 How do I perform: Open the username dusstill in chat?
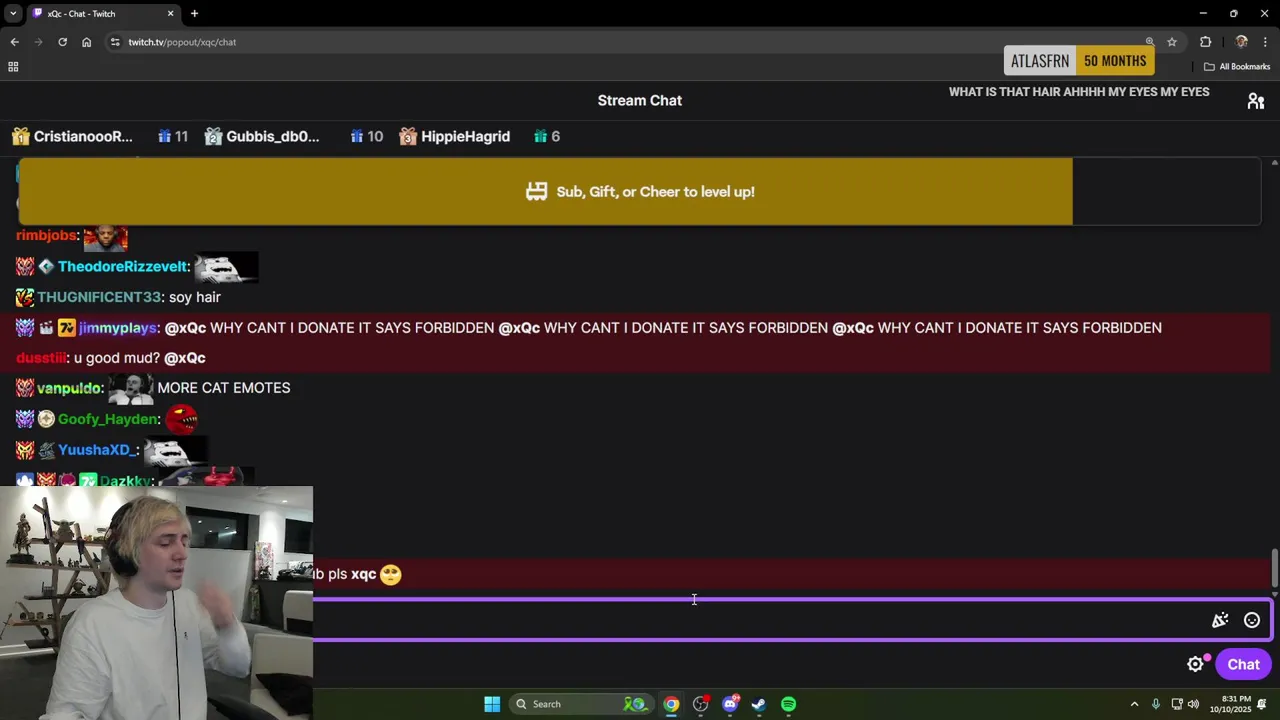tap(41, 358)
